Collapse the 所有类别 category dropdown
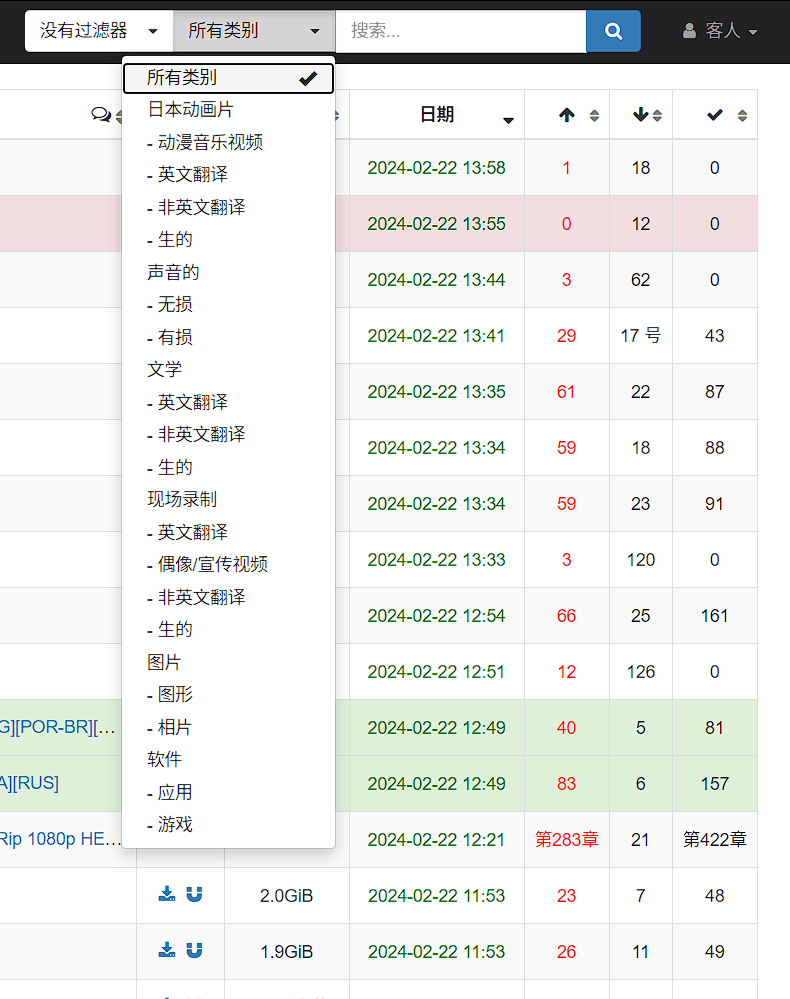790x999 pixels. [254, 31]
